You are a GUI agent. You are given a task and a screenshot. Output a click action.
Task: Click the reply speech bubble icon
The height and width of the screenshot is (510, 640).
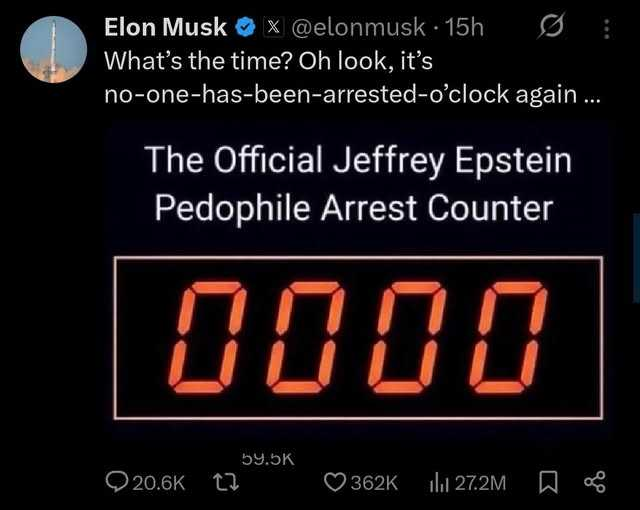pyautogui.click(x=118, y=482)
